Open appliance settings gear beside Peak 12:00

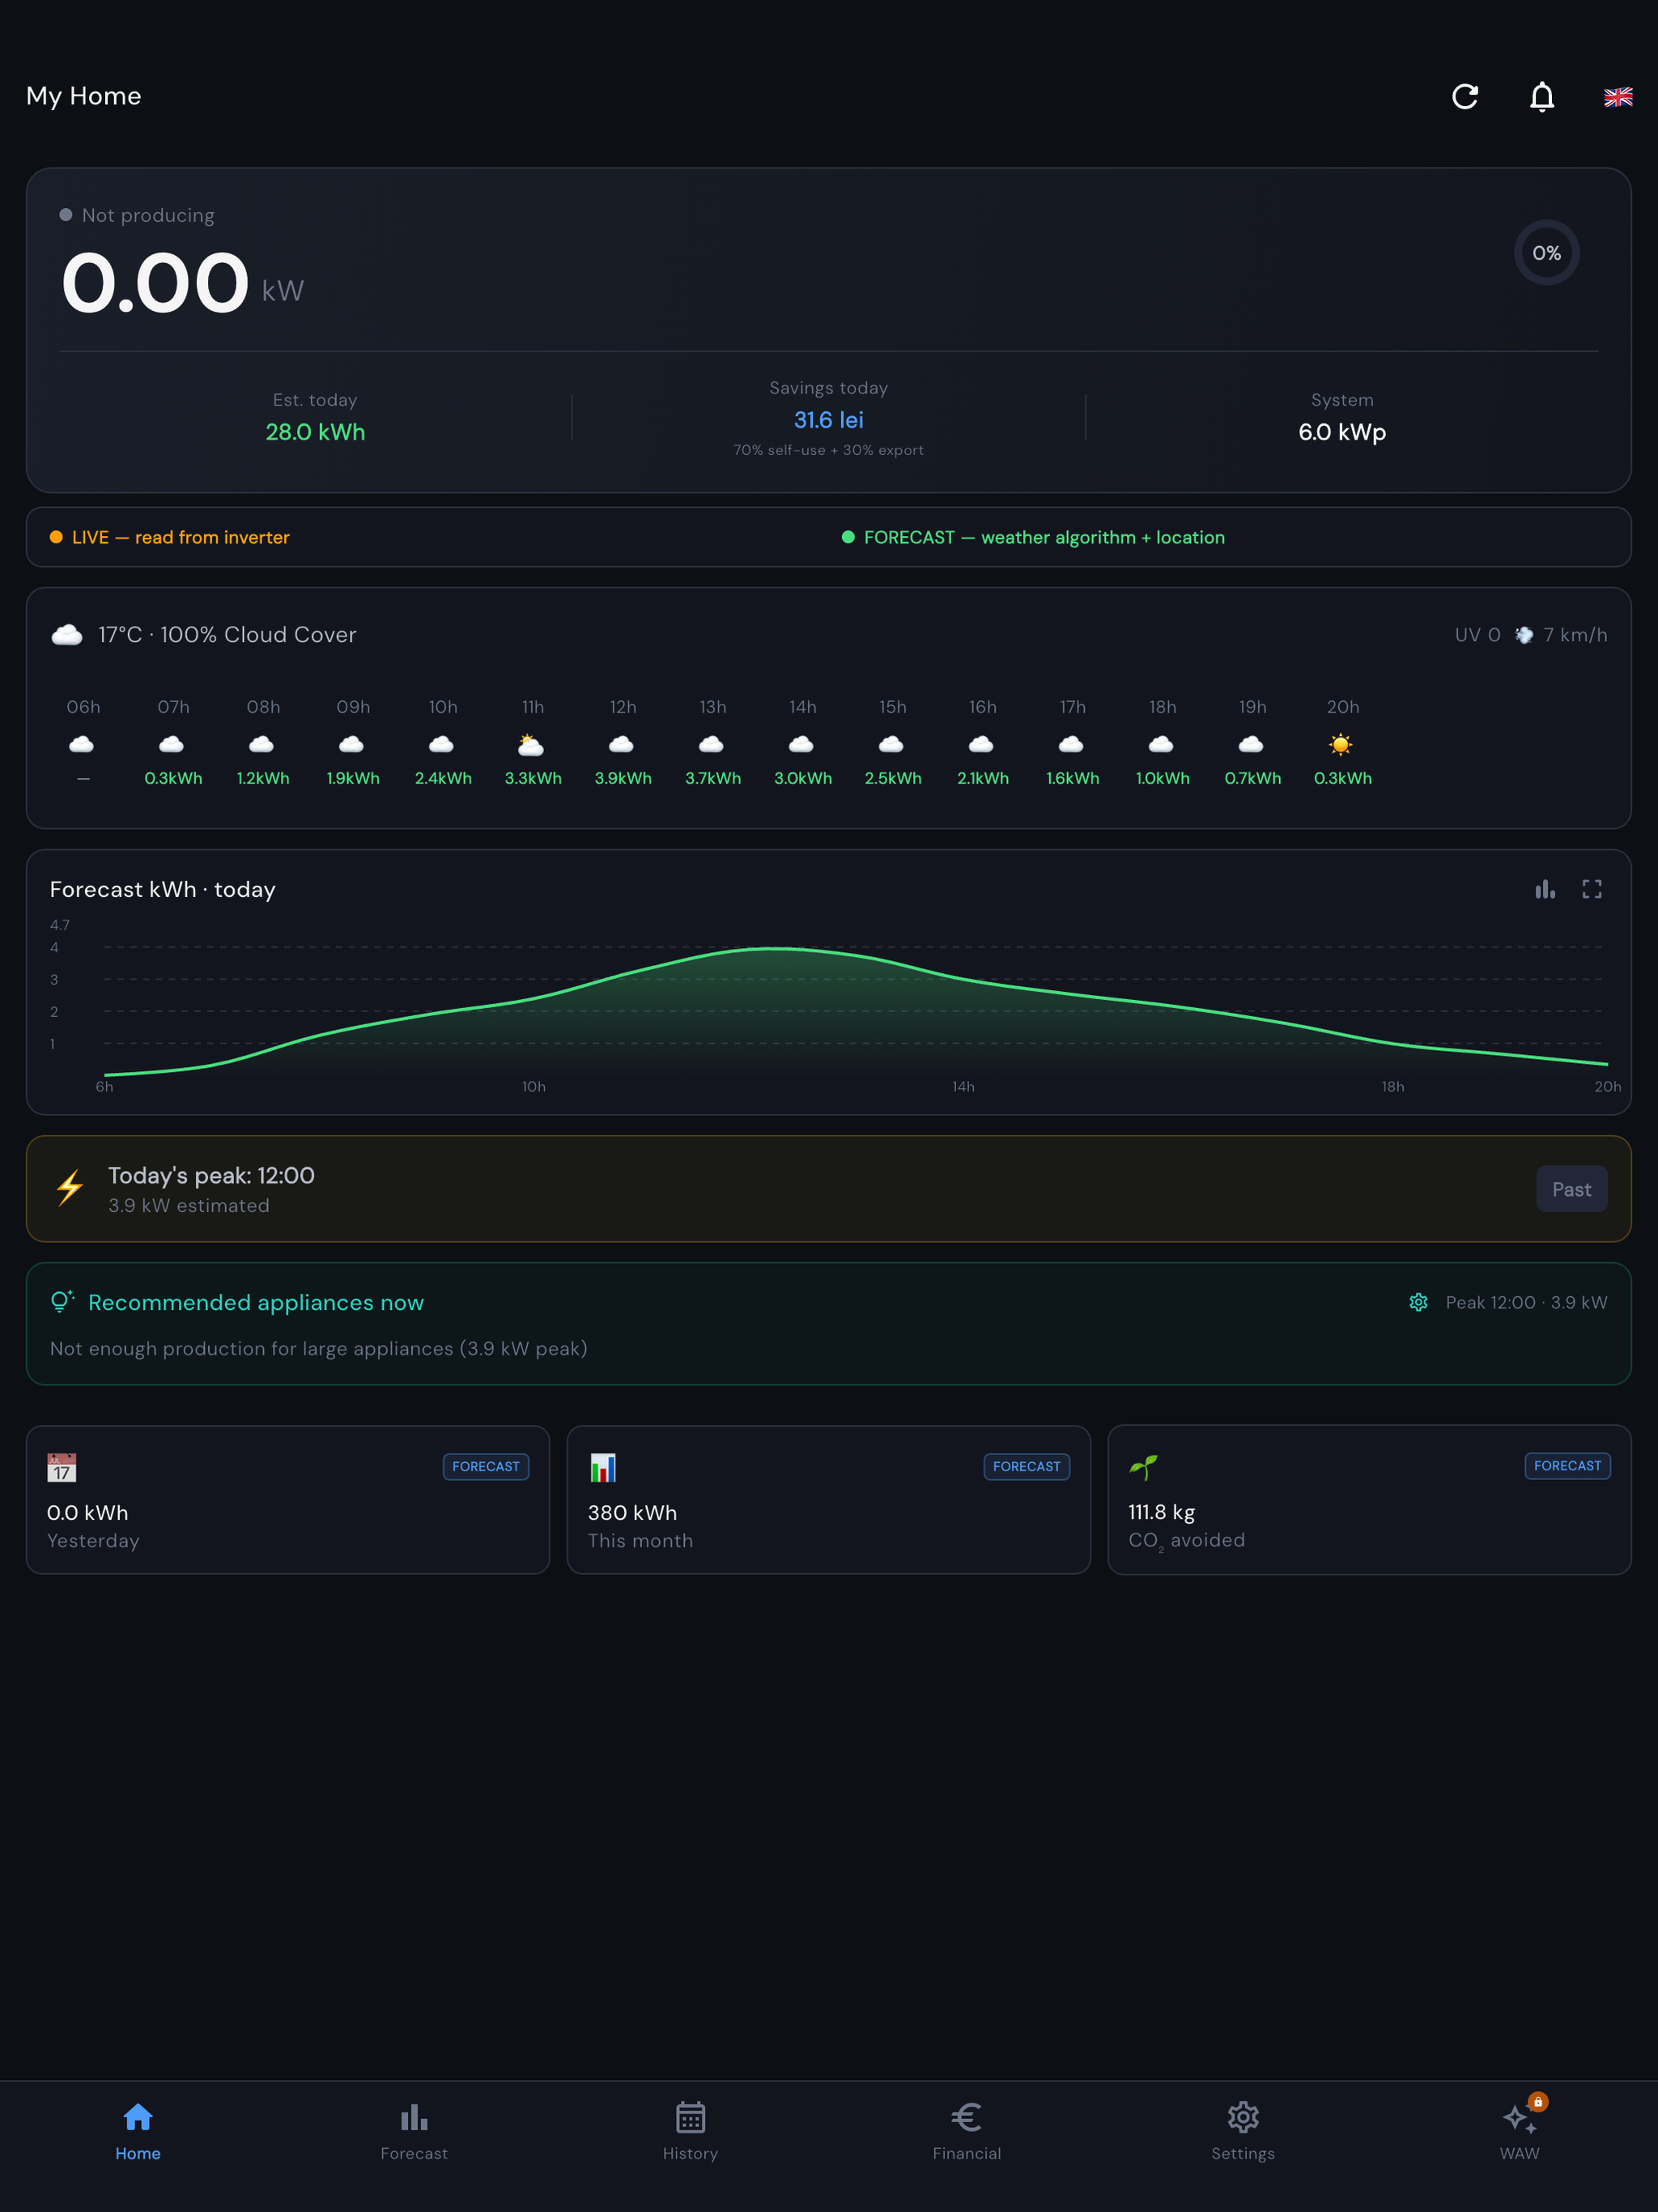point(1418,1302)
